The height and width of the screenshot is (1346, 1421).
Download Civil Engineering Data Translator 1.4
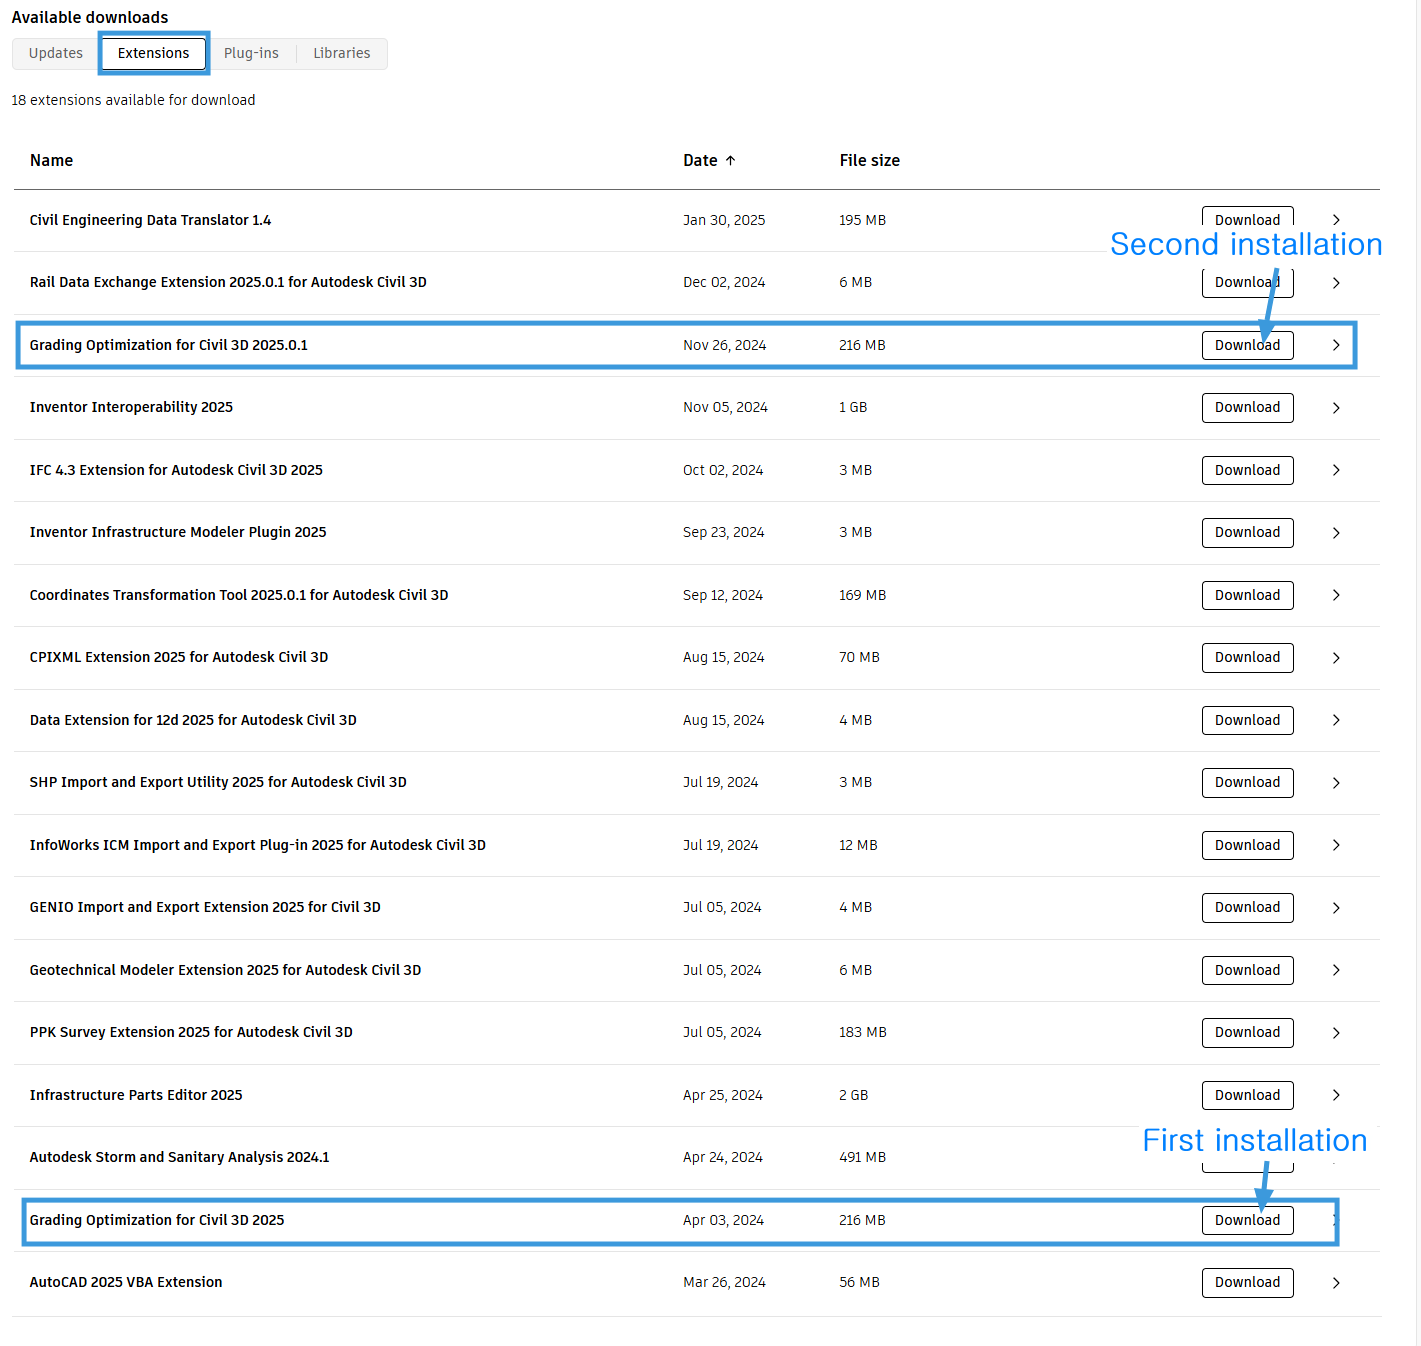[1247, 219]
